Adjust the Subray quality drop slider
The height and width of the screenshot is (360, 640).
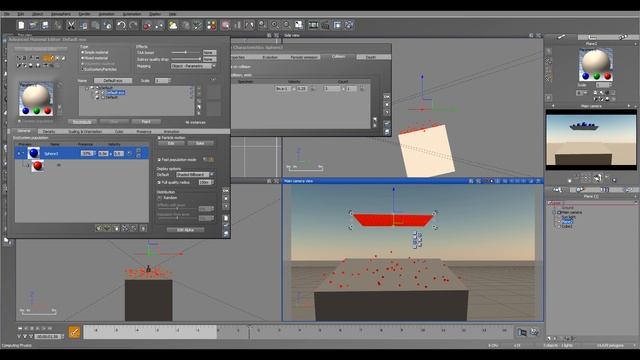(x=186, y=59)
